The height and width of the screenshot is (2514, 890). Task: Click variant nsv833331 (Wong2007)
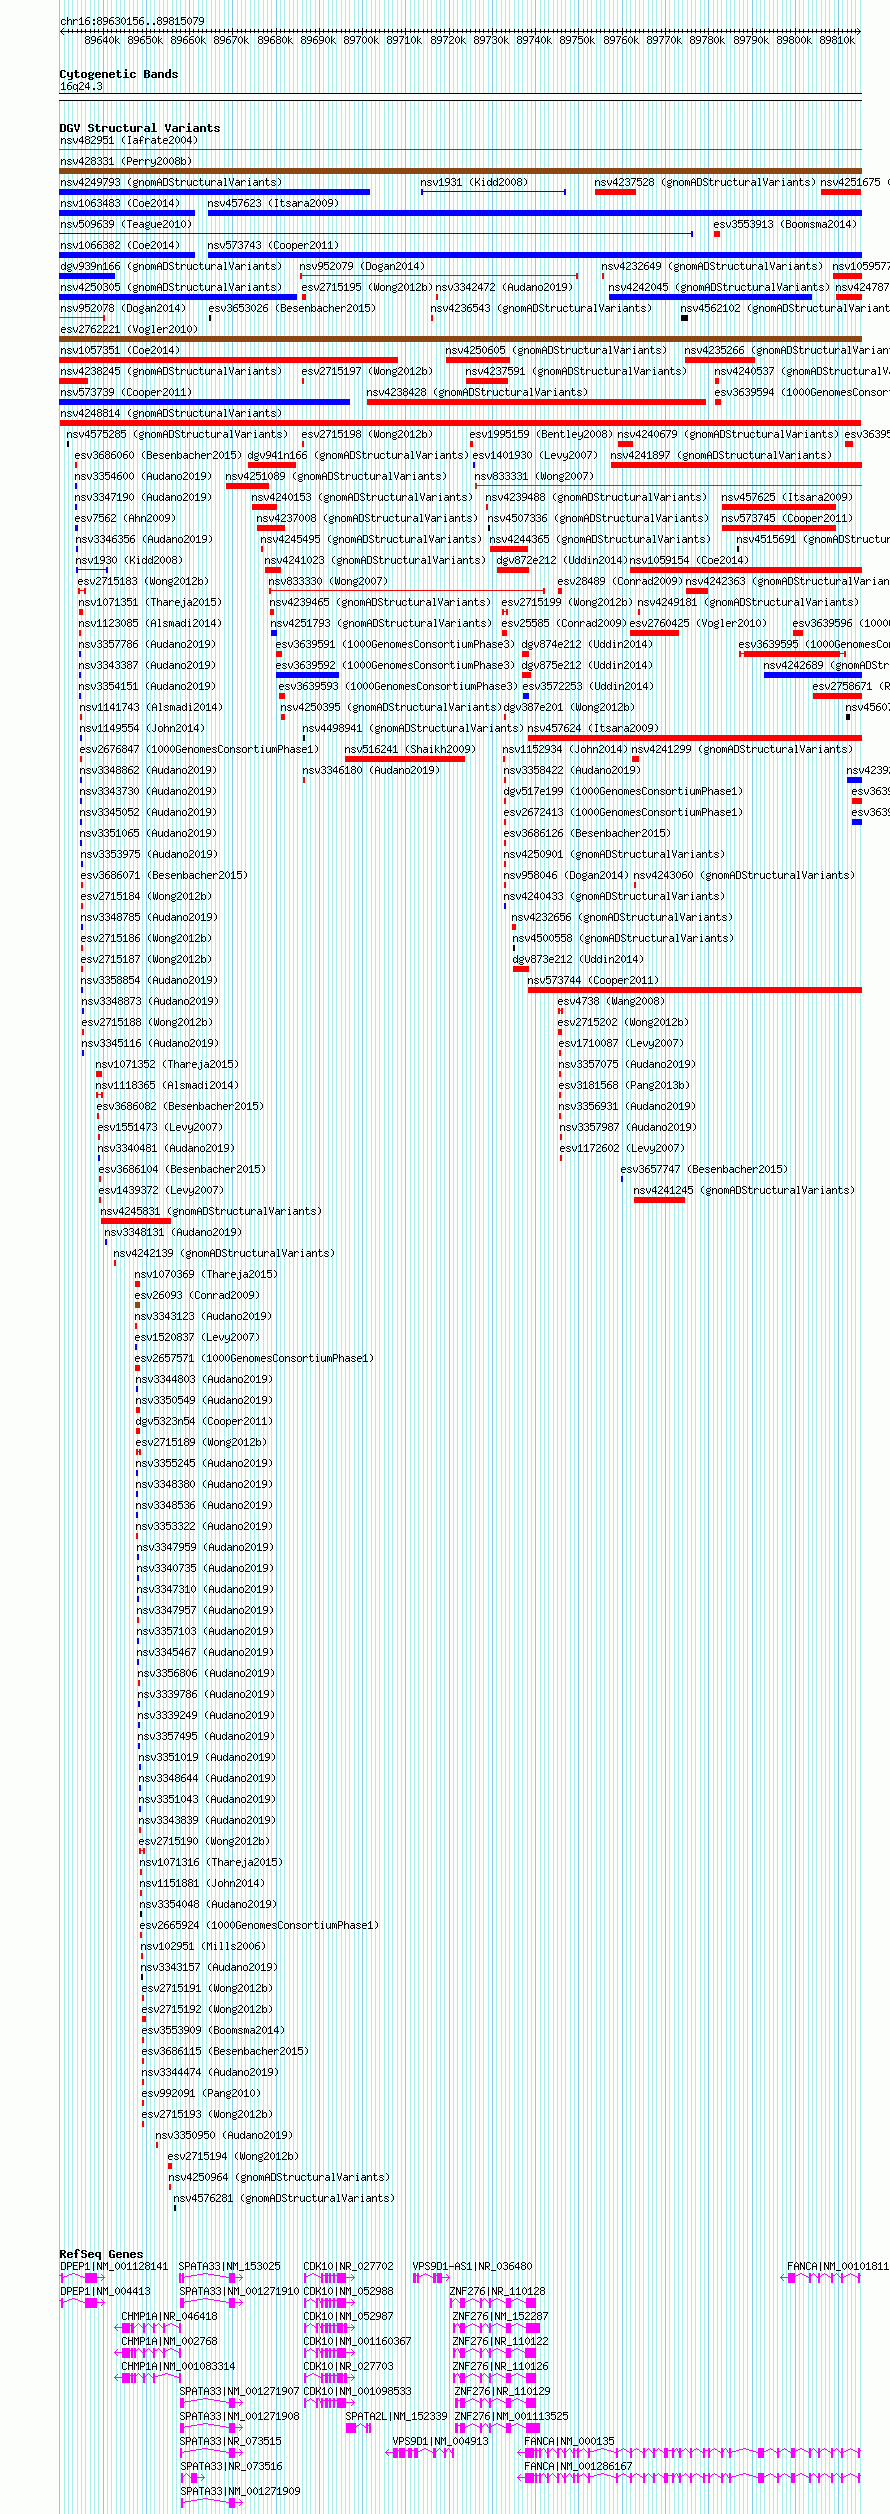535,476
